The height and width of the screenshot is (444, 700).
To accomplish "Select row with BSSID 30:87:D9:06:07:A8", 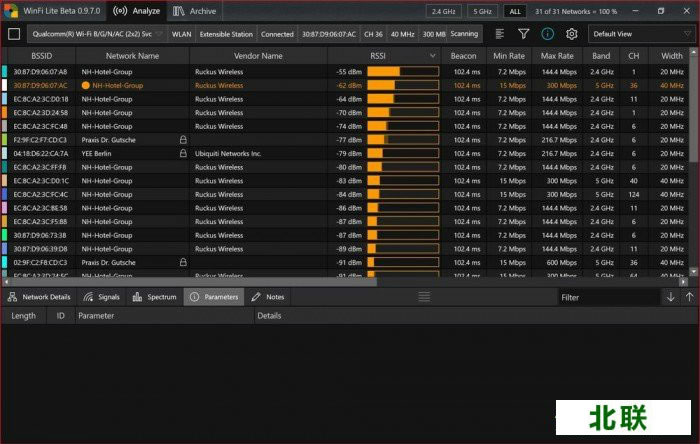I will coord(346,71).
